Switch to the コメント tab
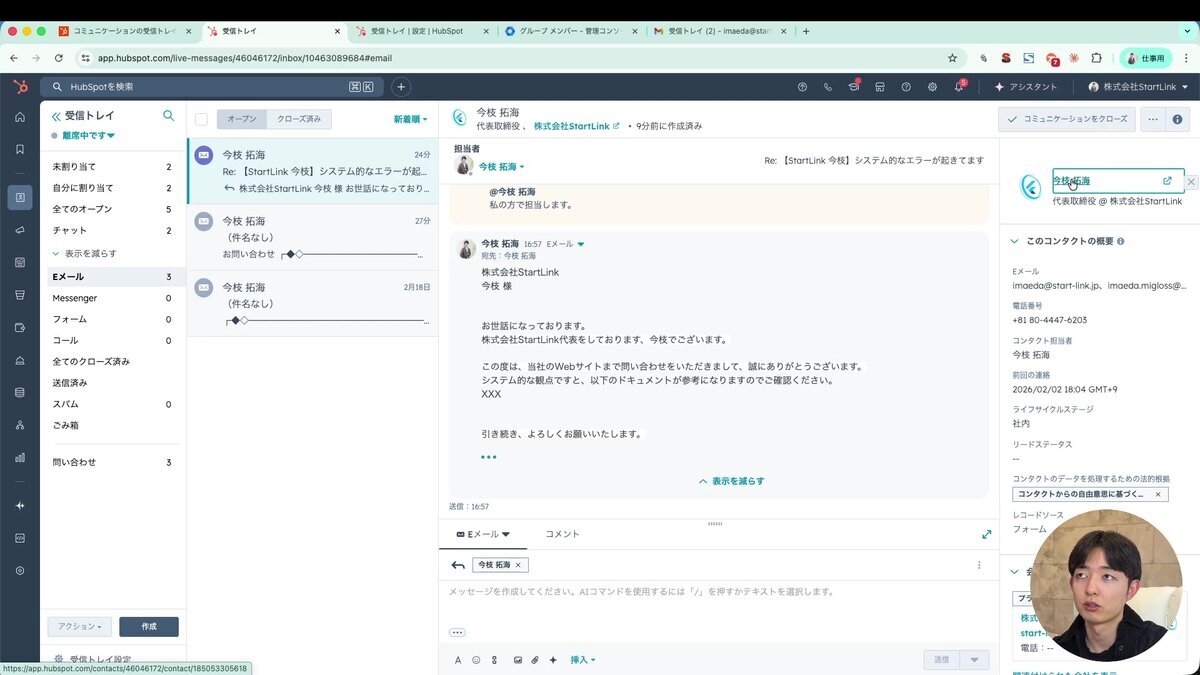The image size is (1200, 675). [x=562, y=534]
